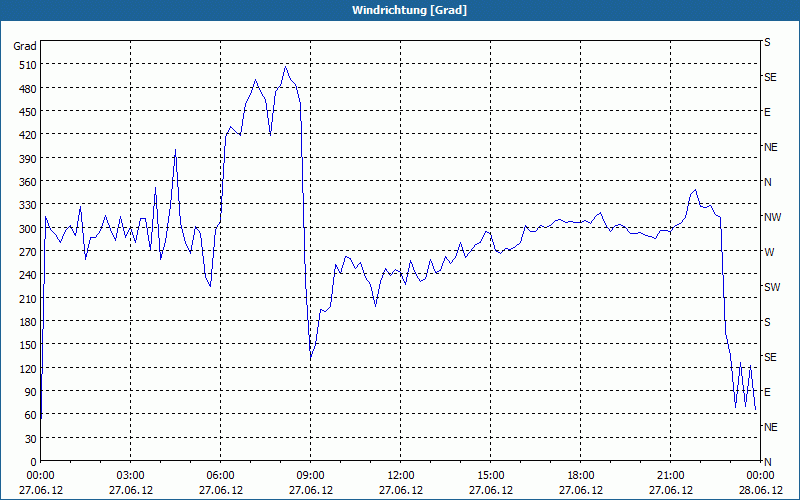Click the N compass label level with 360

[767, 182]
